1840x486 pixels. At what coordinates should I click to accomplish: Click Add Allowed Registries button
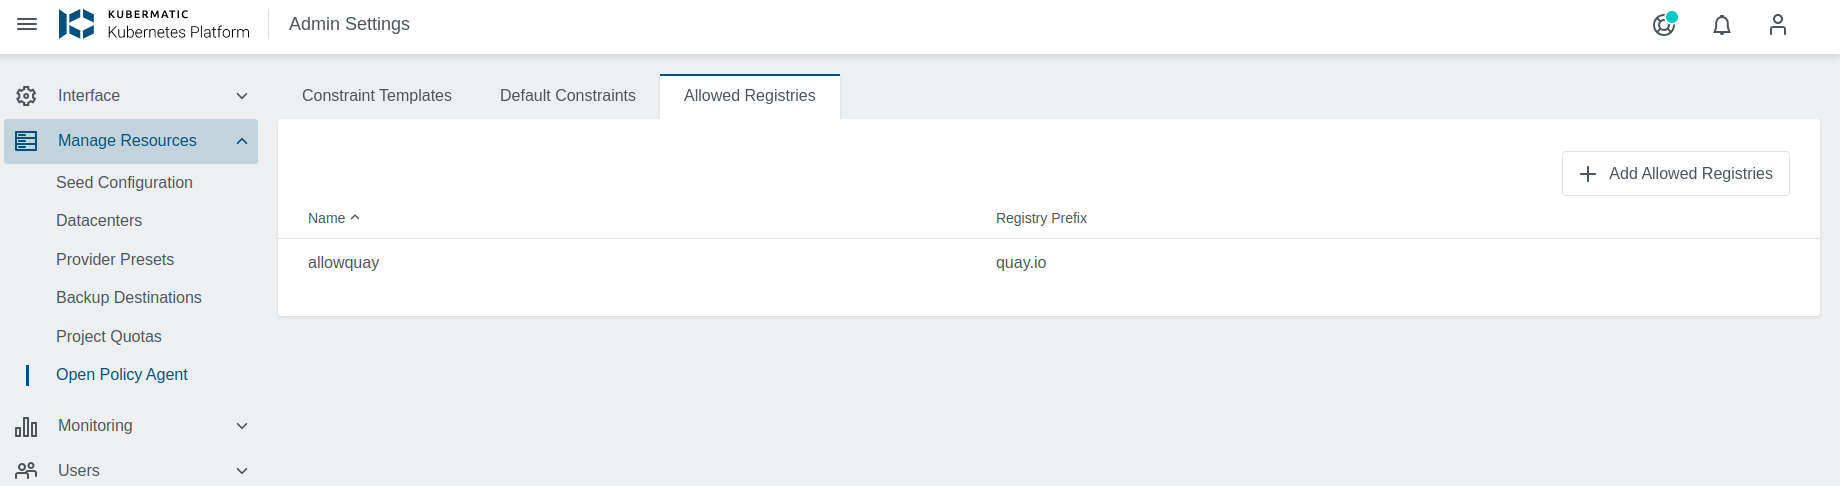tap(1675, 174)
